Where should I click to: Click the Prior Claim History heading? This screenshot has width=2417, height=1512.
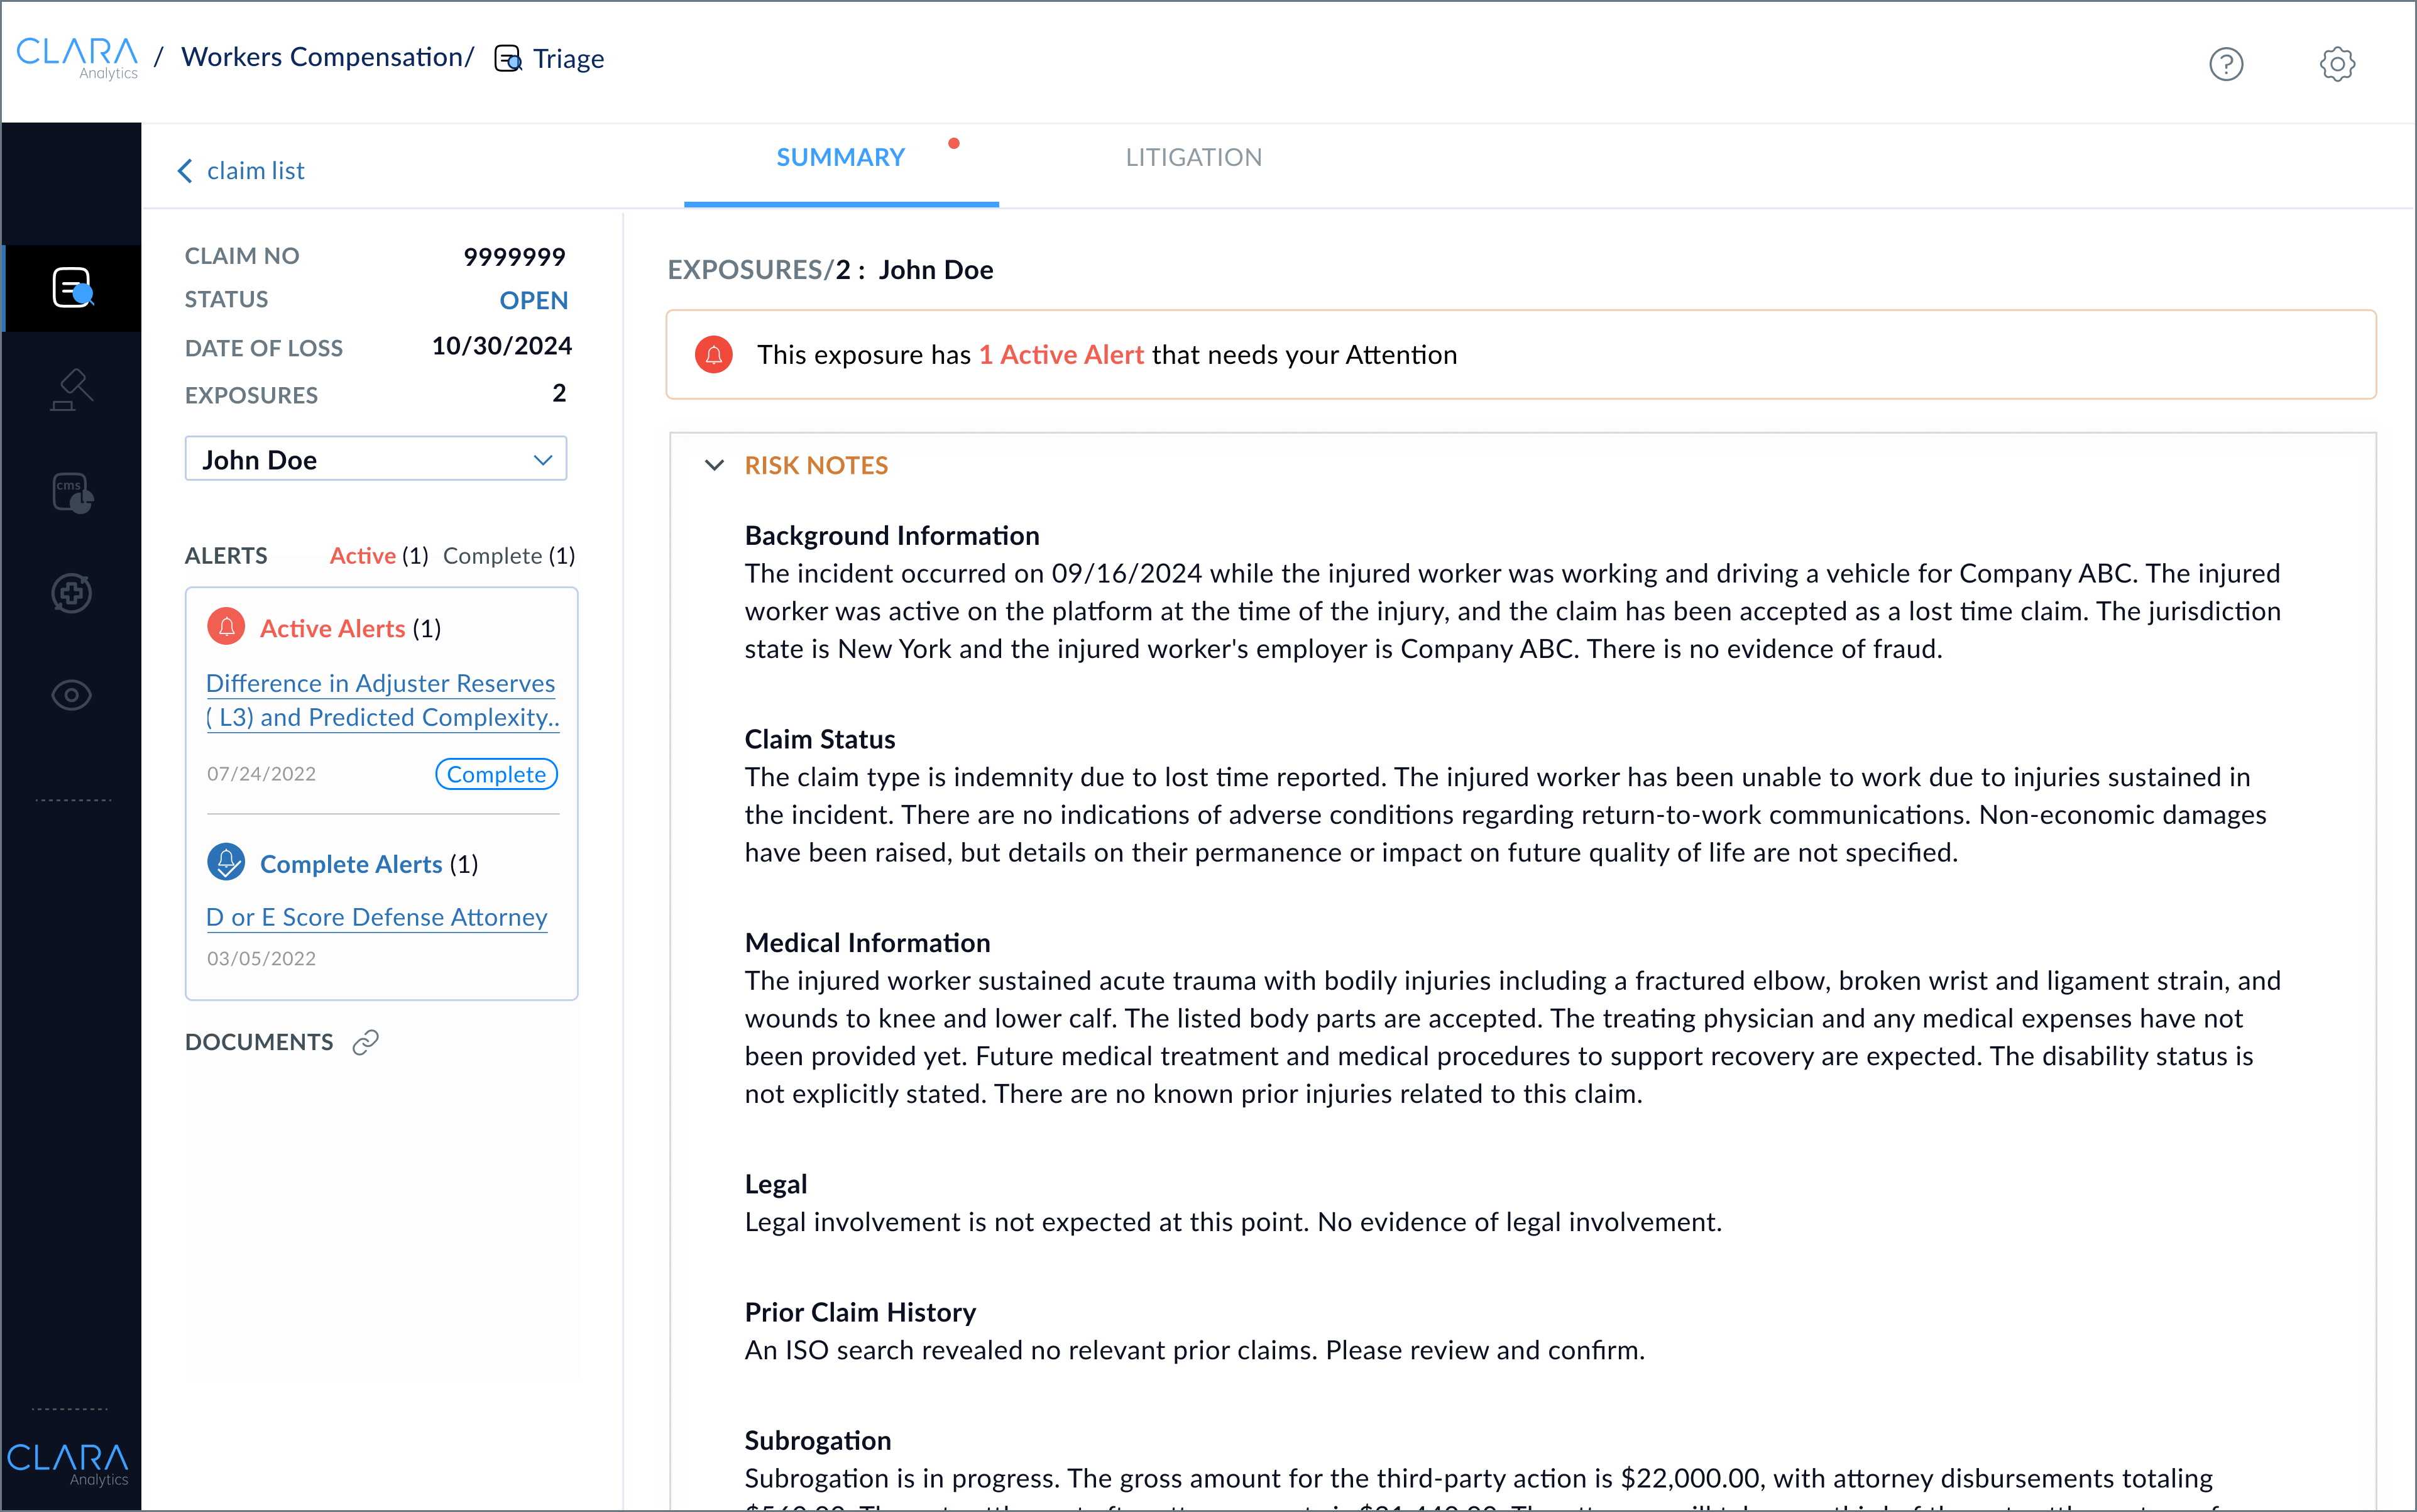pos(860,1312)
